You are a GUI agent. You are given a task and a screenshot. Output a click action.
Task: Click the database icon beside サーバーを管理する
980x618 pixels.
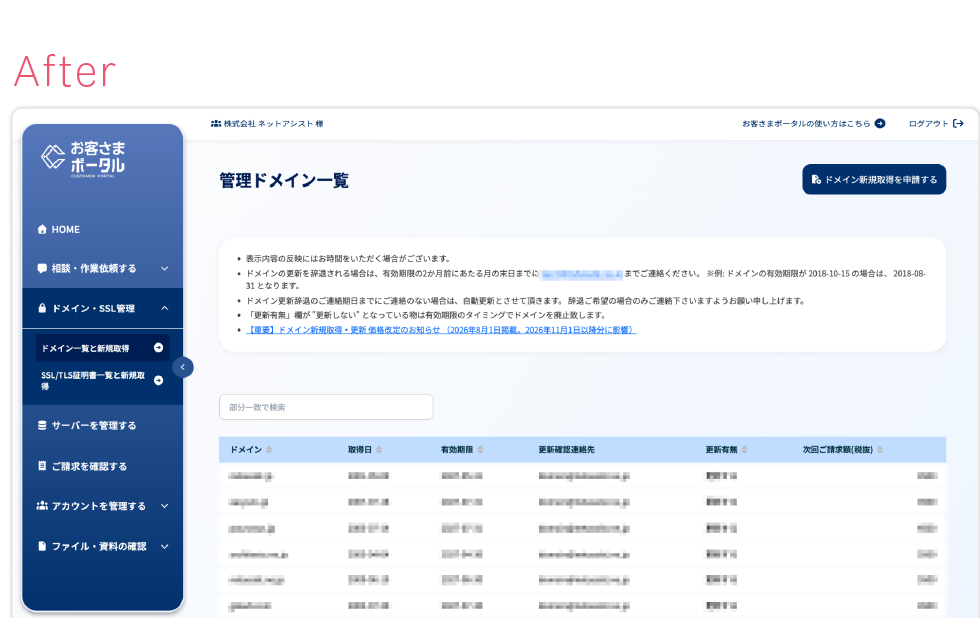pos(42,426)
